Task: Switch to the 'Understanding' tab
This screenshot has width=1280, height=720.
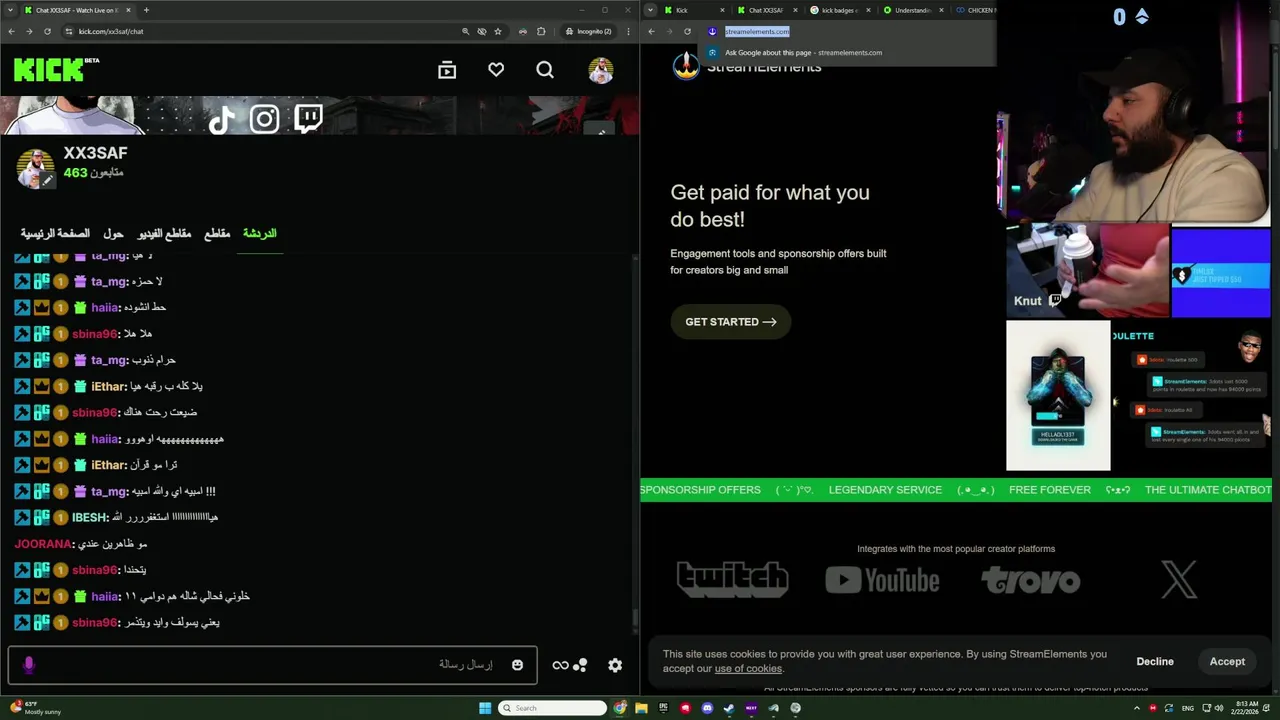Action: pyautogui.click(x=912, y=10)
